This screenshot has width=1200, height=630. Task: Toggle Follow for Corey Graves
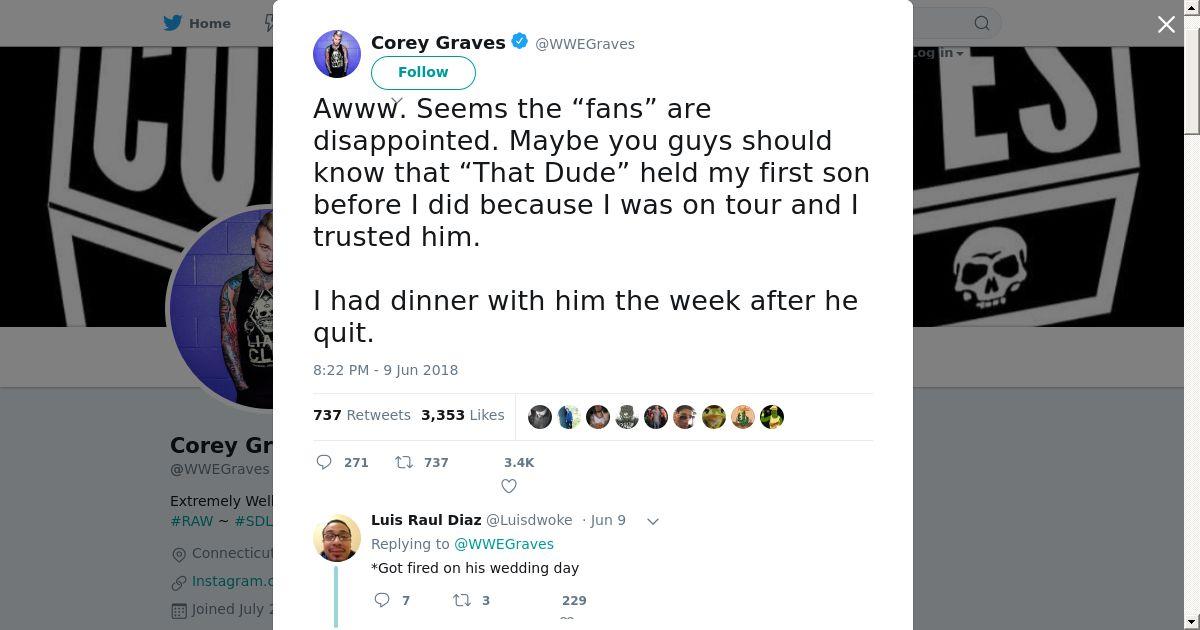click(423, 72)
